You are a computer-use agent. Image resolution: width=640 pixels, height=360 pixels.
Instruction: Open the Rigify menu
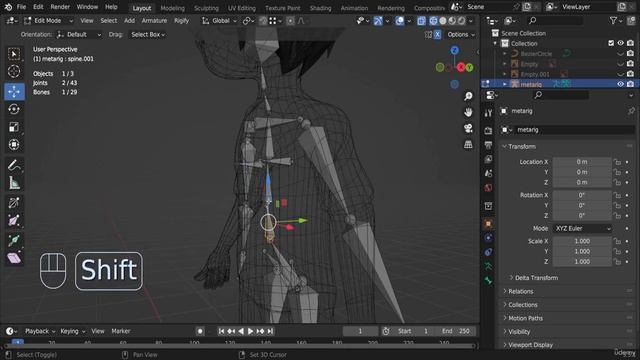tap(181, 21)
